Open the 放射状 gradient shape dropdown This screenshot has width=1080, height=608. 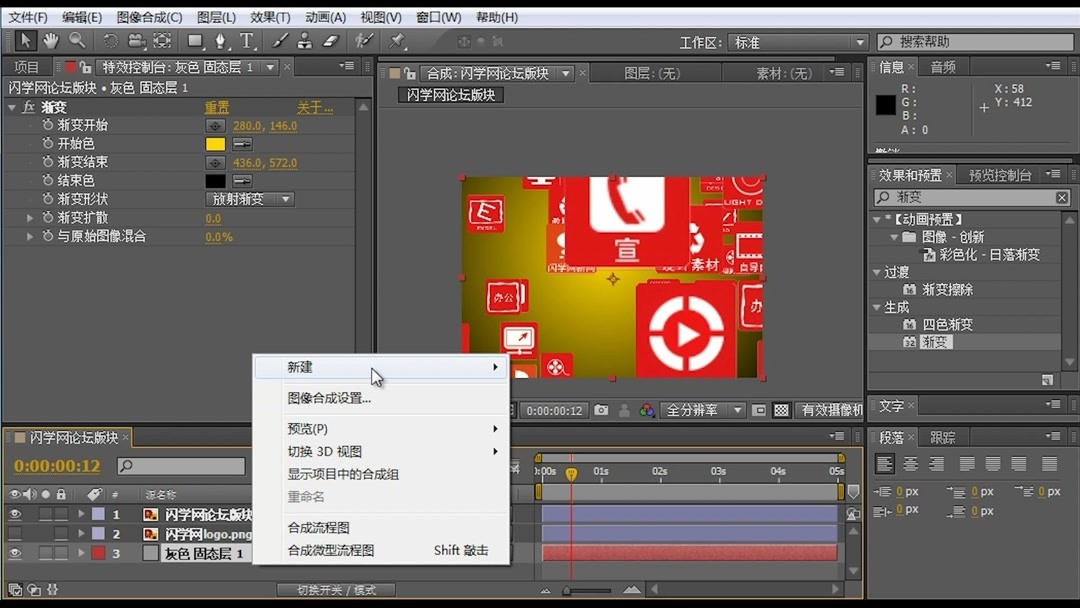click(250, 198)
